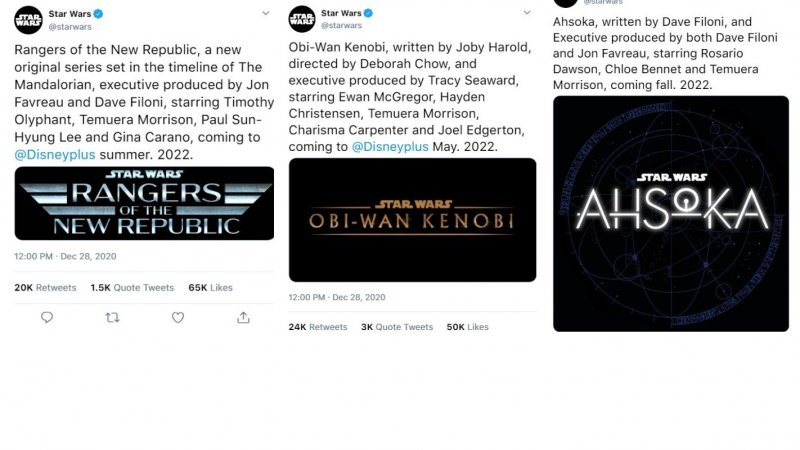Open the Rangers of the New Republic image
Screen dimensions: 800x450
click(144, 204)
